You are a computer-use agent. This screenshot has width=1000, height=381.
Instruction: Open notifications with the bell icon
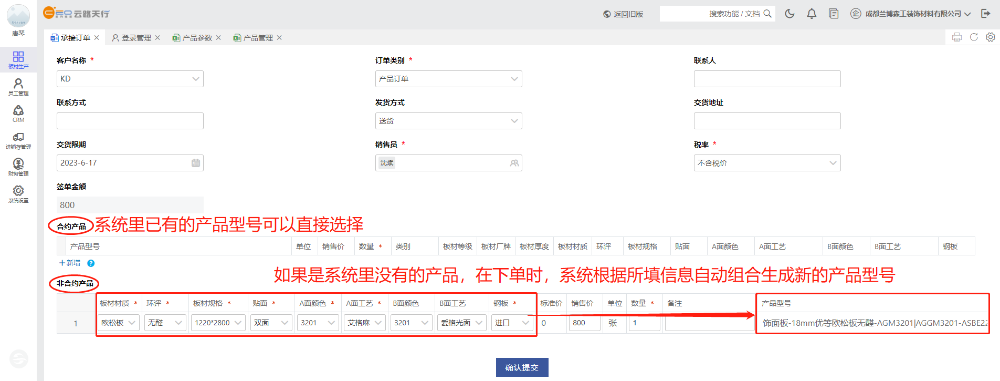[x=811, y=13]
